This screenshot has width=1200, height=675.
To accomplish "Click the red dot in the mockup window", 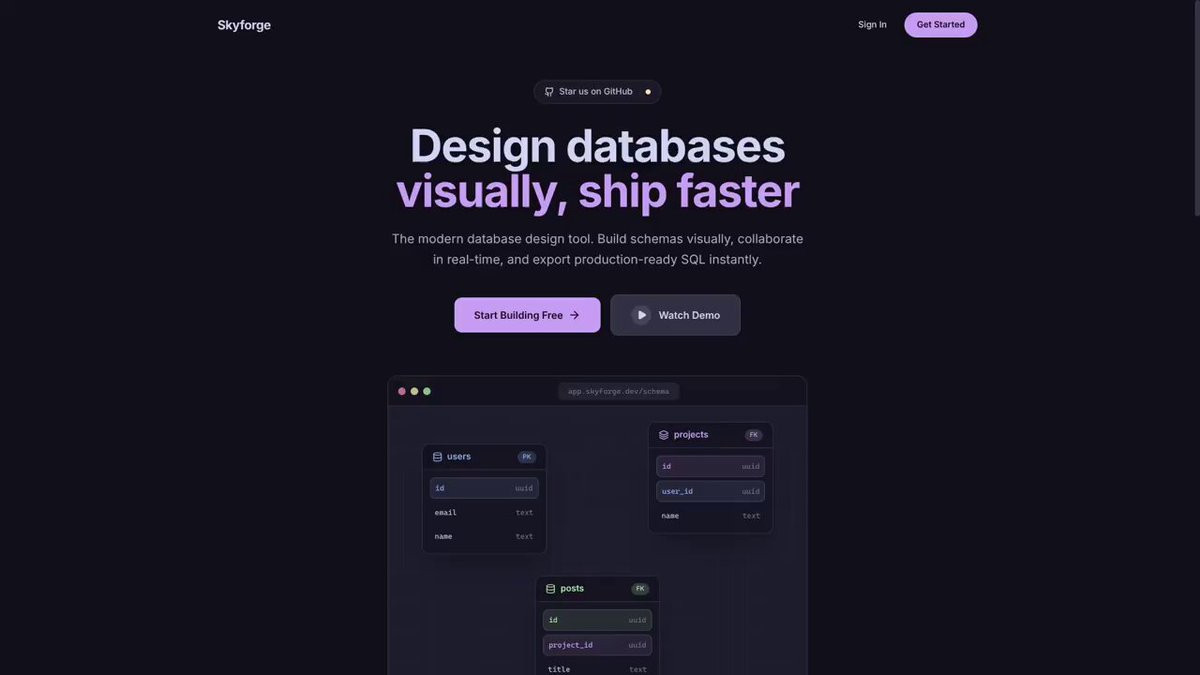I will point(402,391).
